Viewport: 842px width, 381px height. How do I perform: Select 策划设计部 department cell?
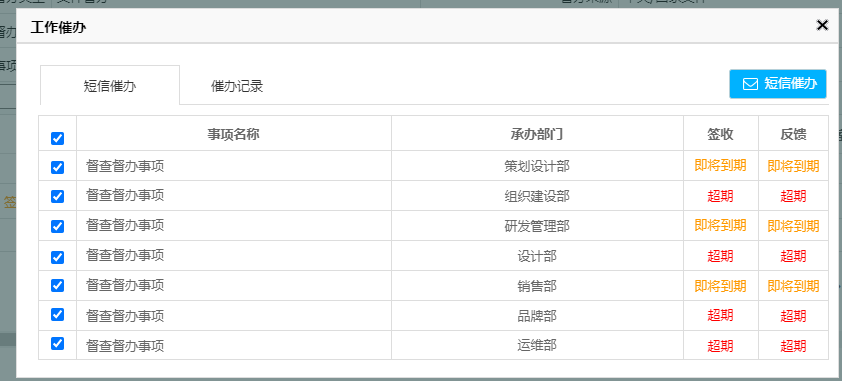(537, 166)
